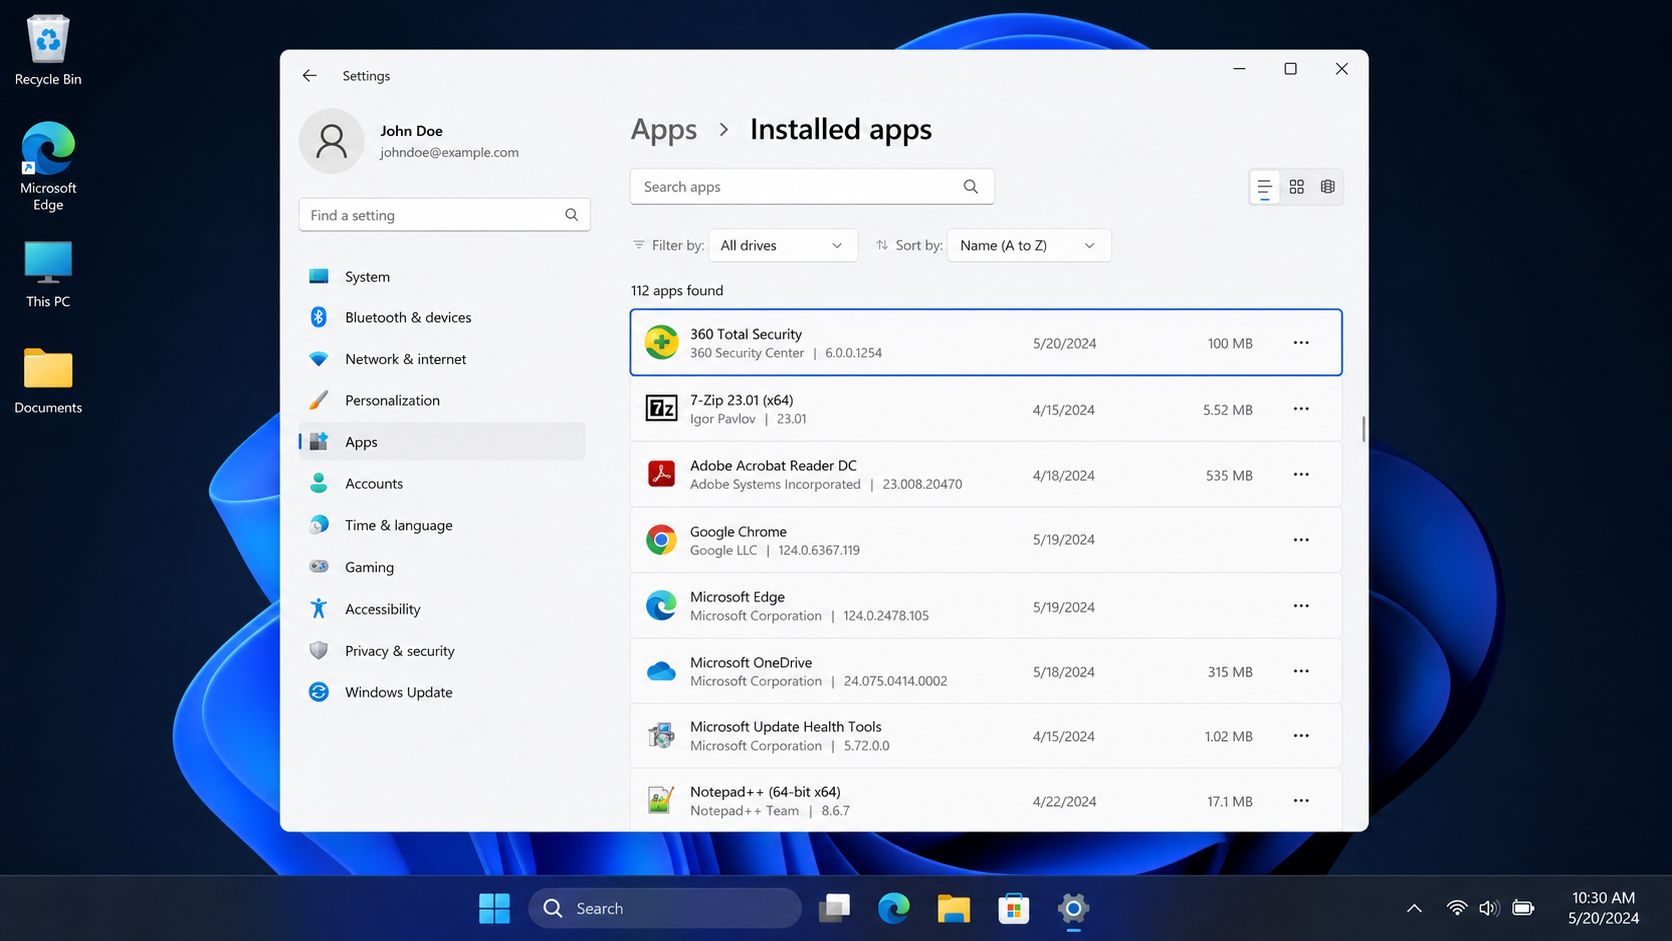Click the back arrow in Settings
This screenshot has height=941, width=1672.
coord(309,76)
